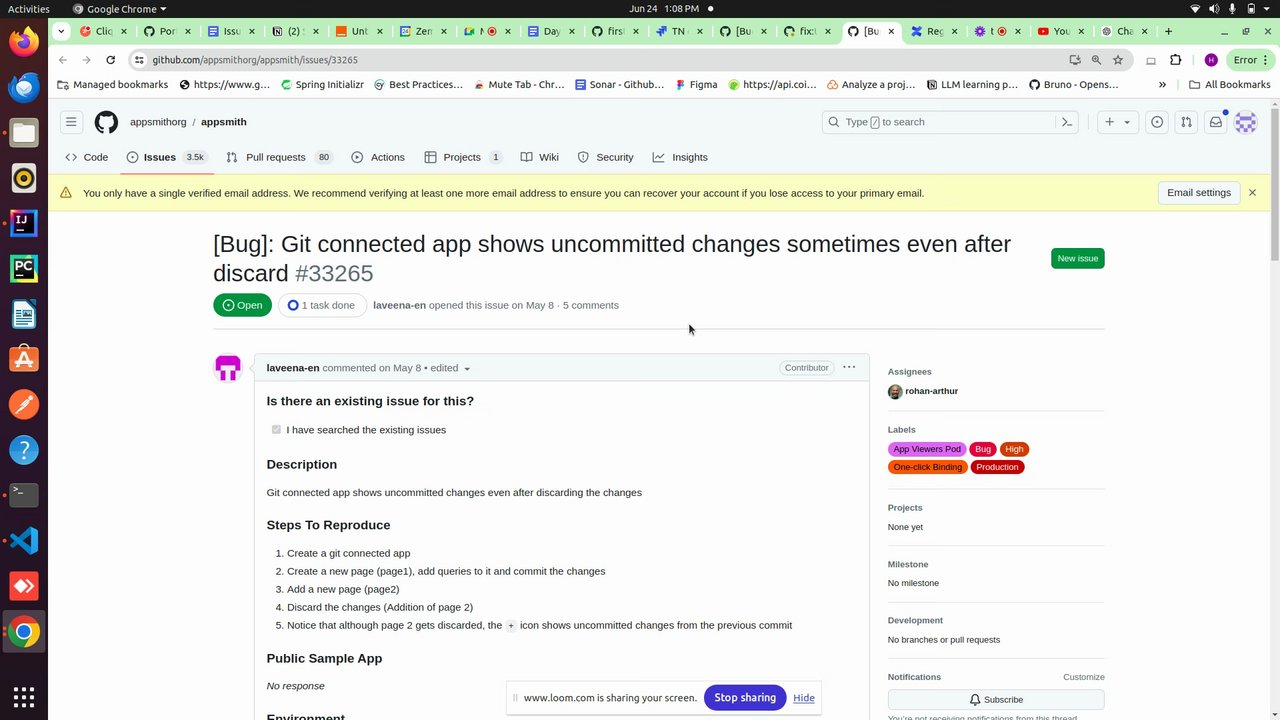Open the Chrome profile avatar H
This screenshot has height=720, width=1280.
point(1211,60)
